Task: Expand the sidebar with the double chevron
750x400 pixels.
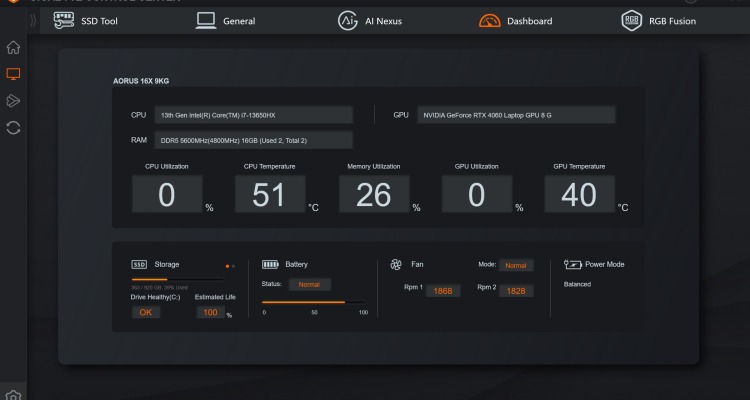Action: (x=33, y=21)
